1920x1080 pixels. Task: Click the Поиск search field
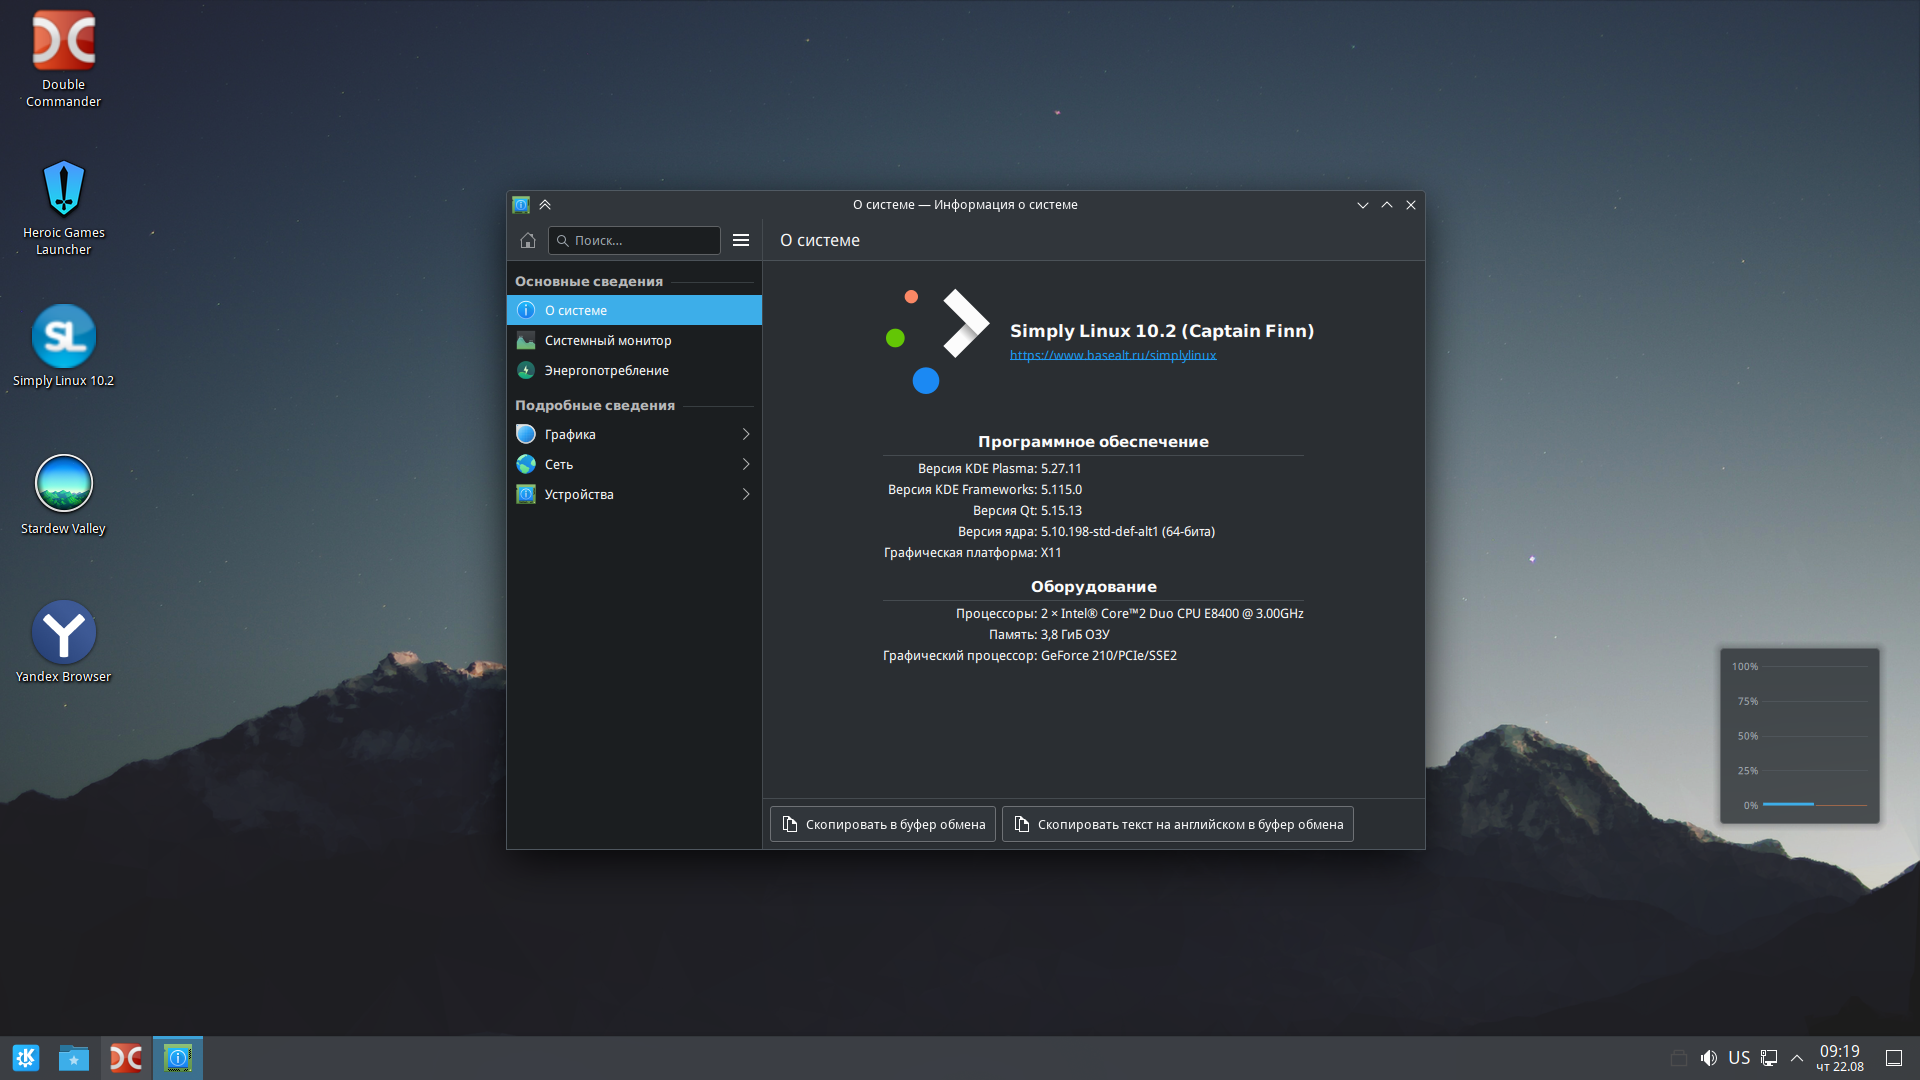pos(640,240)
